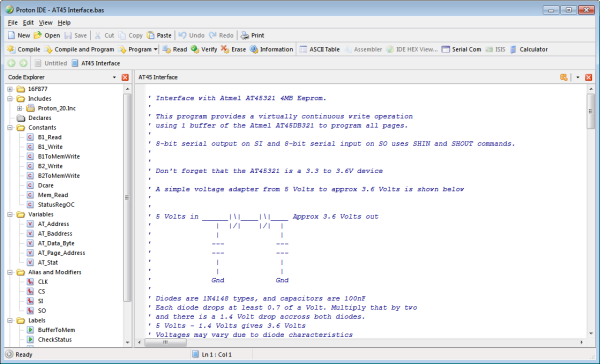Open the Calculator tool

[x=528, y=49]
